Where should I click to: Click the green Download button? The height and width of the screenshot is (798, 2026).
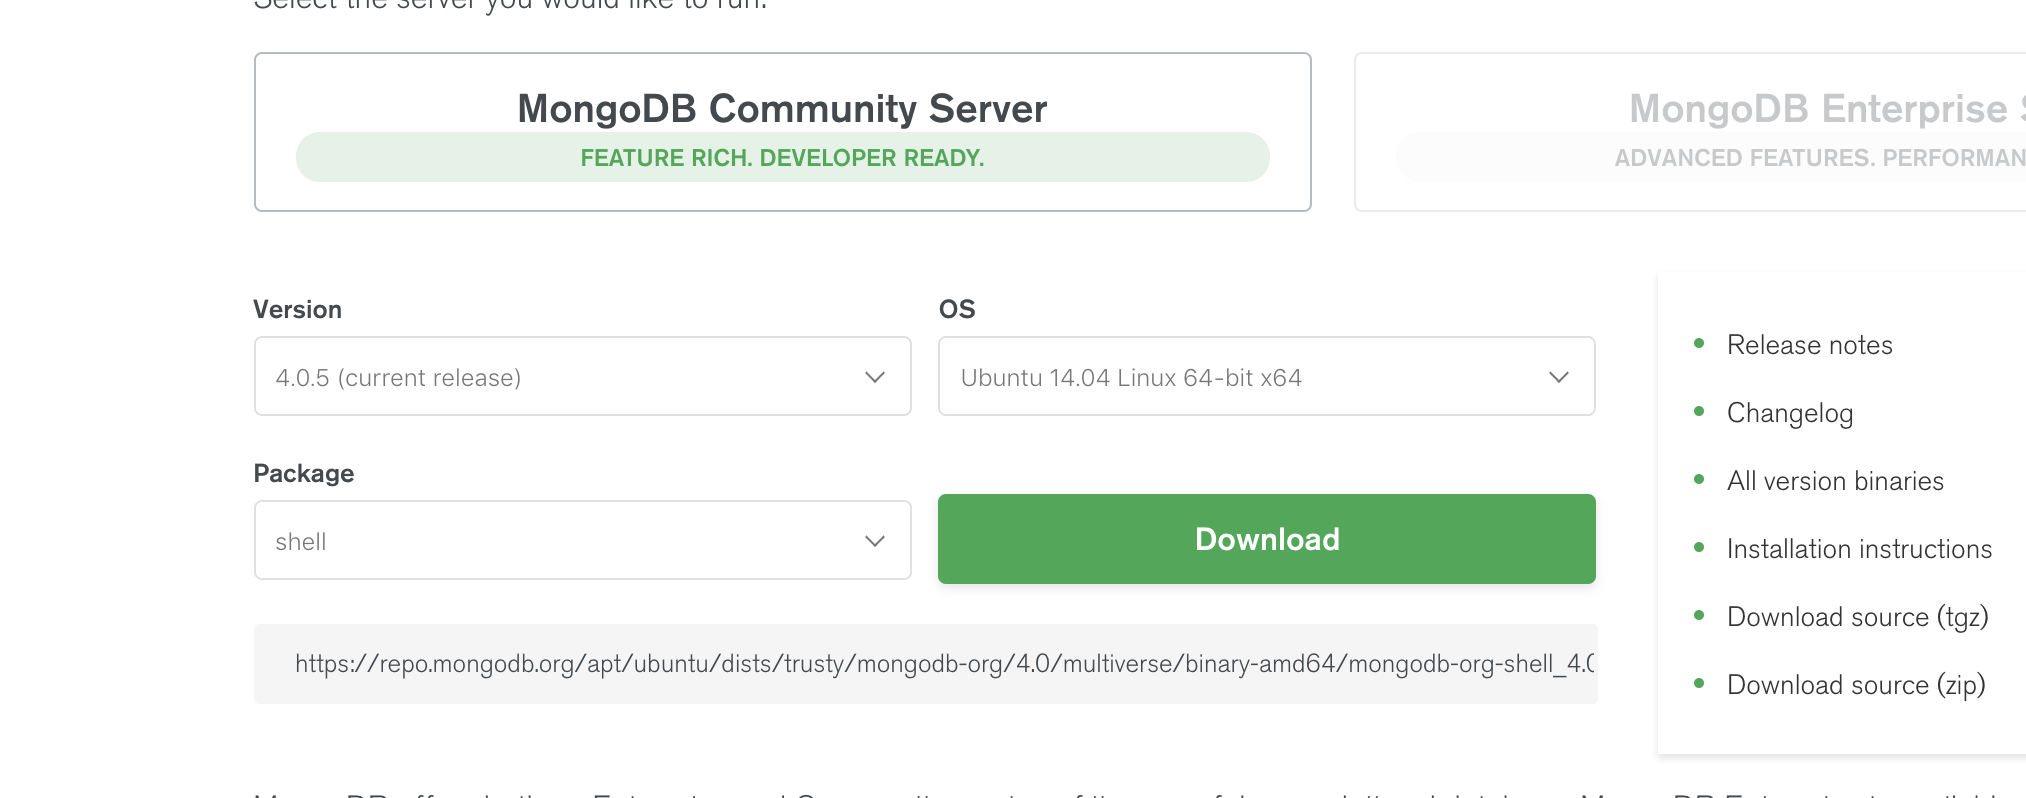pos(1266,539)
